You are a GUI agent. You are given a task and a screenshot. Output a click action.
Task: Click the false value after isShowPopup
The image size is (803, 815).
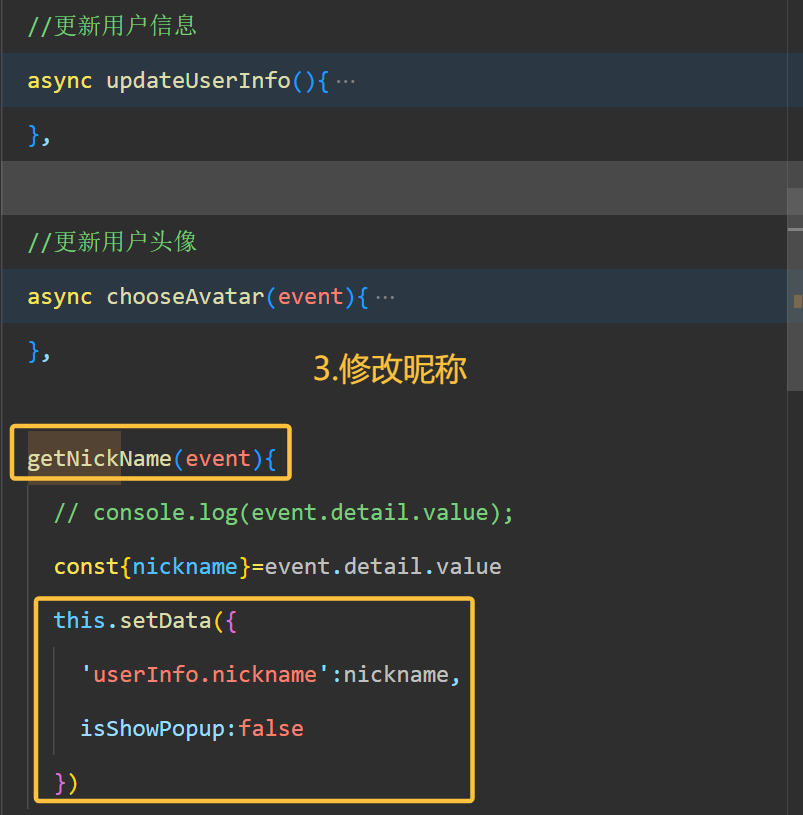[271, 729]
